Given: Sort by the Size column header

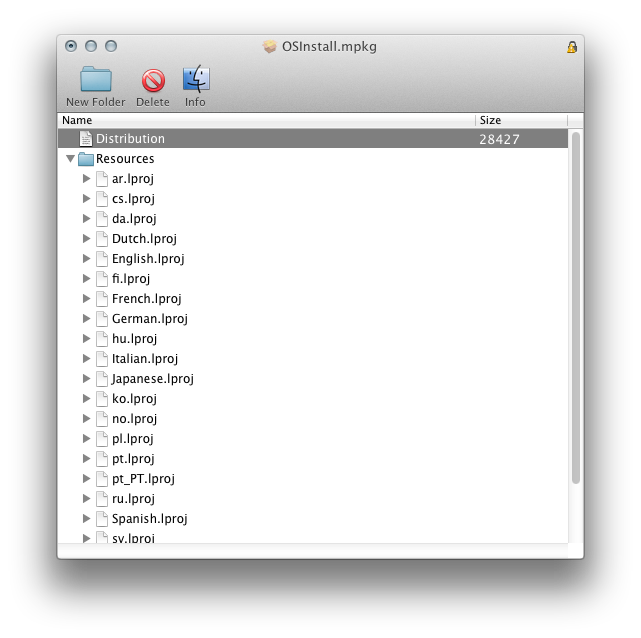Looking at the screenshot, I should (522, 120).
